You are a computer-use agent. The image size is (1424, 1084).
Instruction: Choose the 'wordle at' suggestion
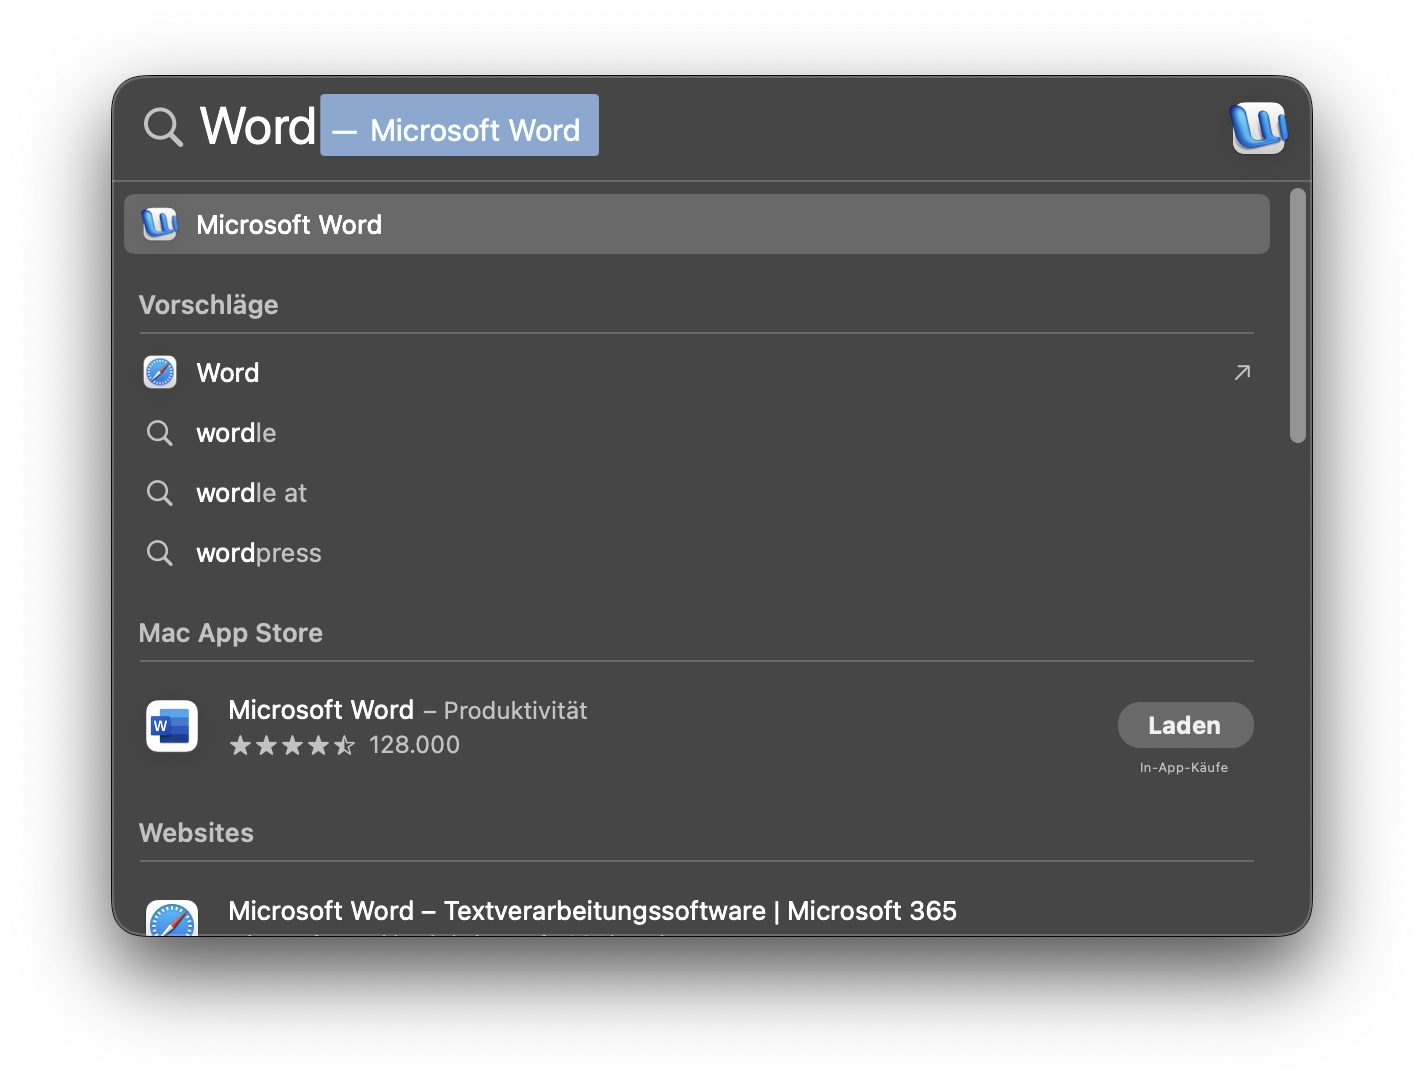pyautogui.click(x=251, y=493)
